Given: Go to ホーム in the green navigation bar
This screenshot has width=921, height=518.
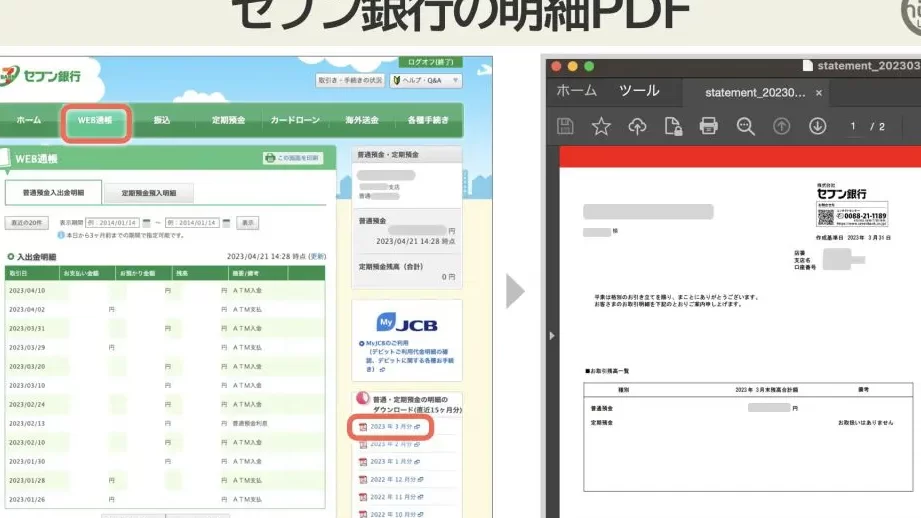Looking at the screenshot, I should [29, 120].
